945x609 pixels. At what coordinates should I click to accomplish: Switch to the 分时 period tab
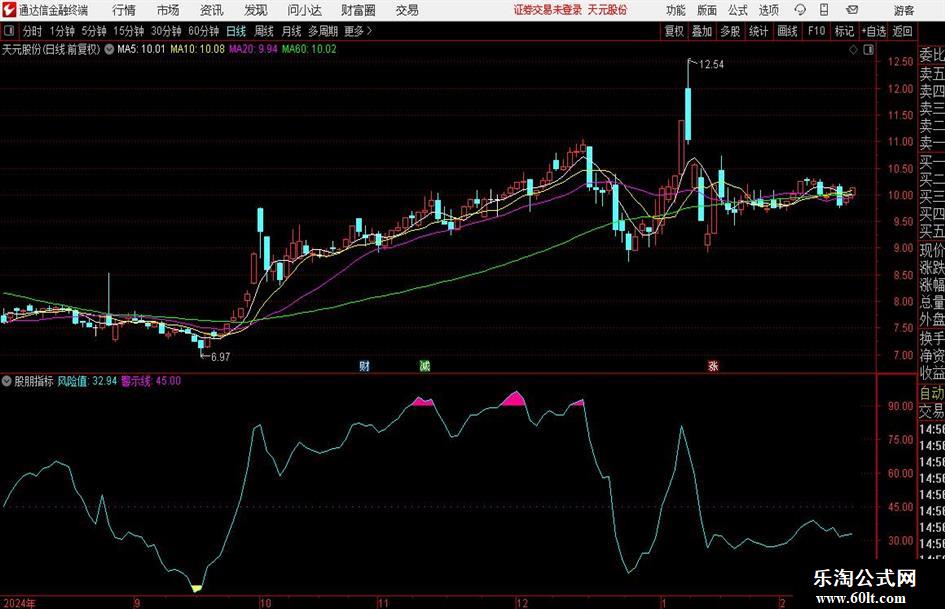click(x=33, y=31)
